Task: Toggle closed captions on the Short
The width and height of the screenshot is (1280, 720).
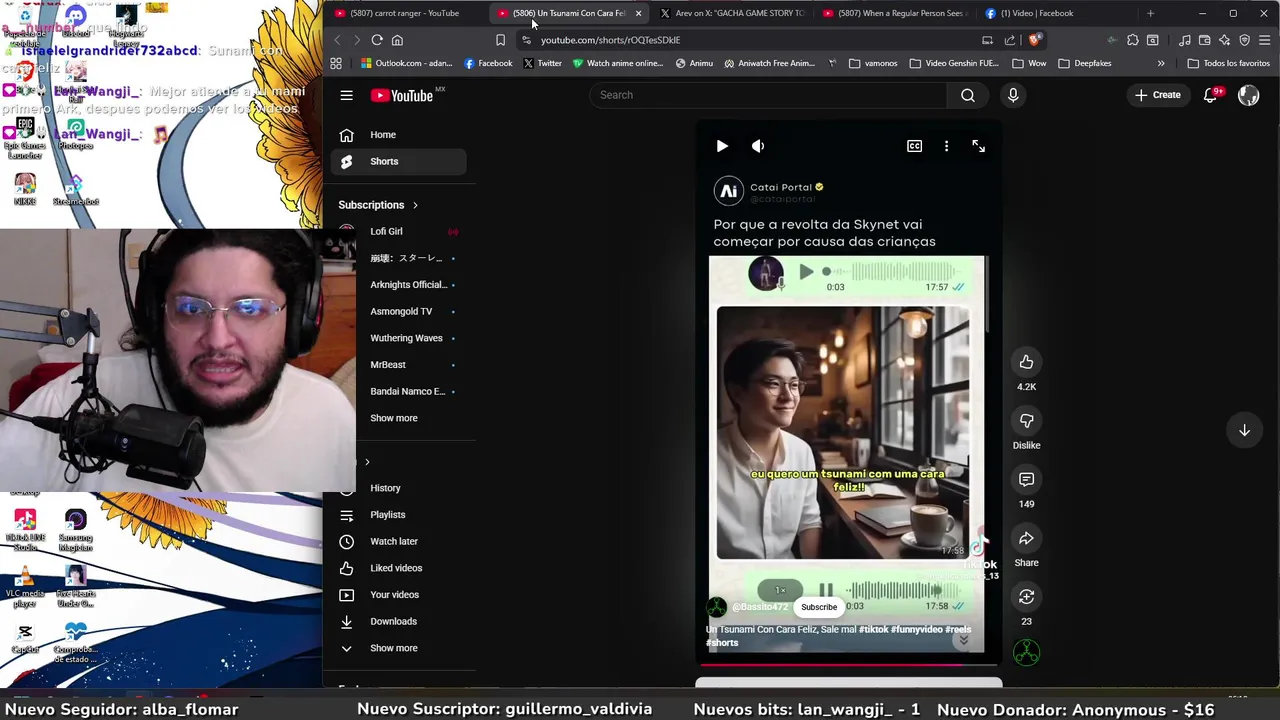Action: click(x=914, y=146)
